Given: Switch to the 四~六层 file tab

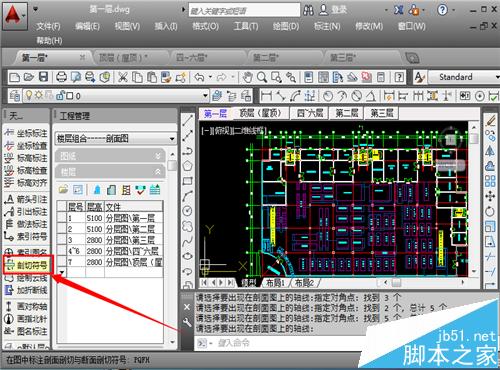Looking at the screenshot, I should [192, 58].
